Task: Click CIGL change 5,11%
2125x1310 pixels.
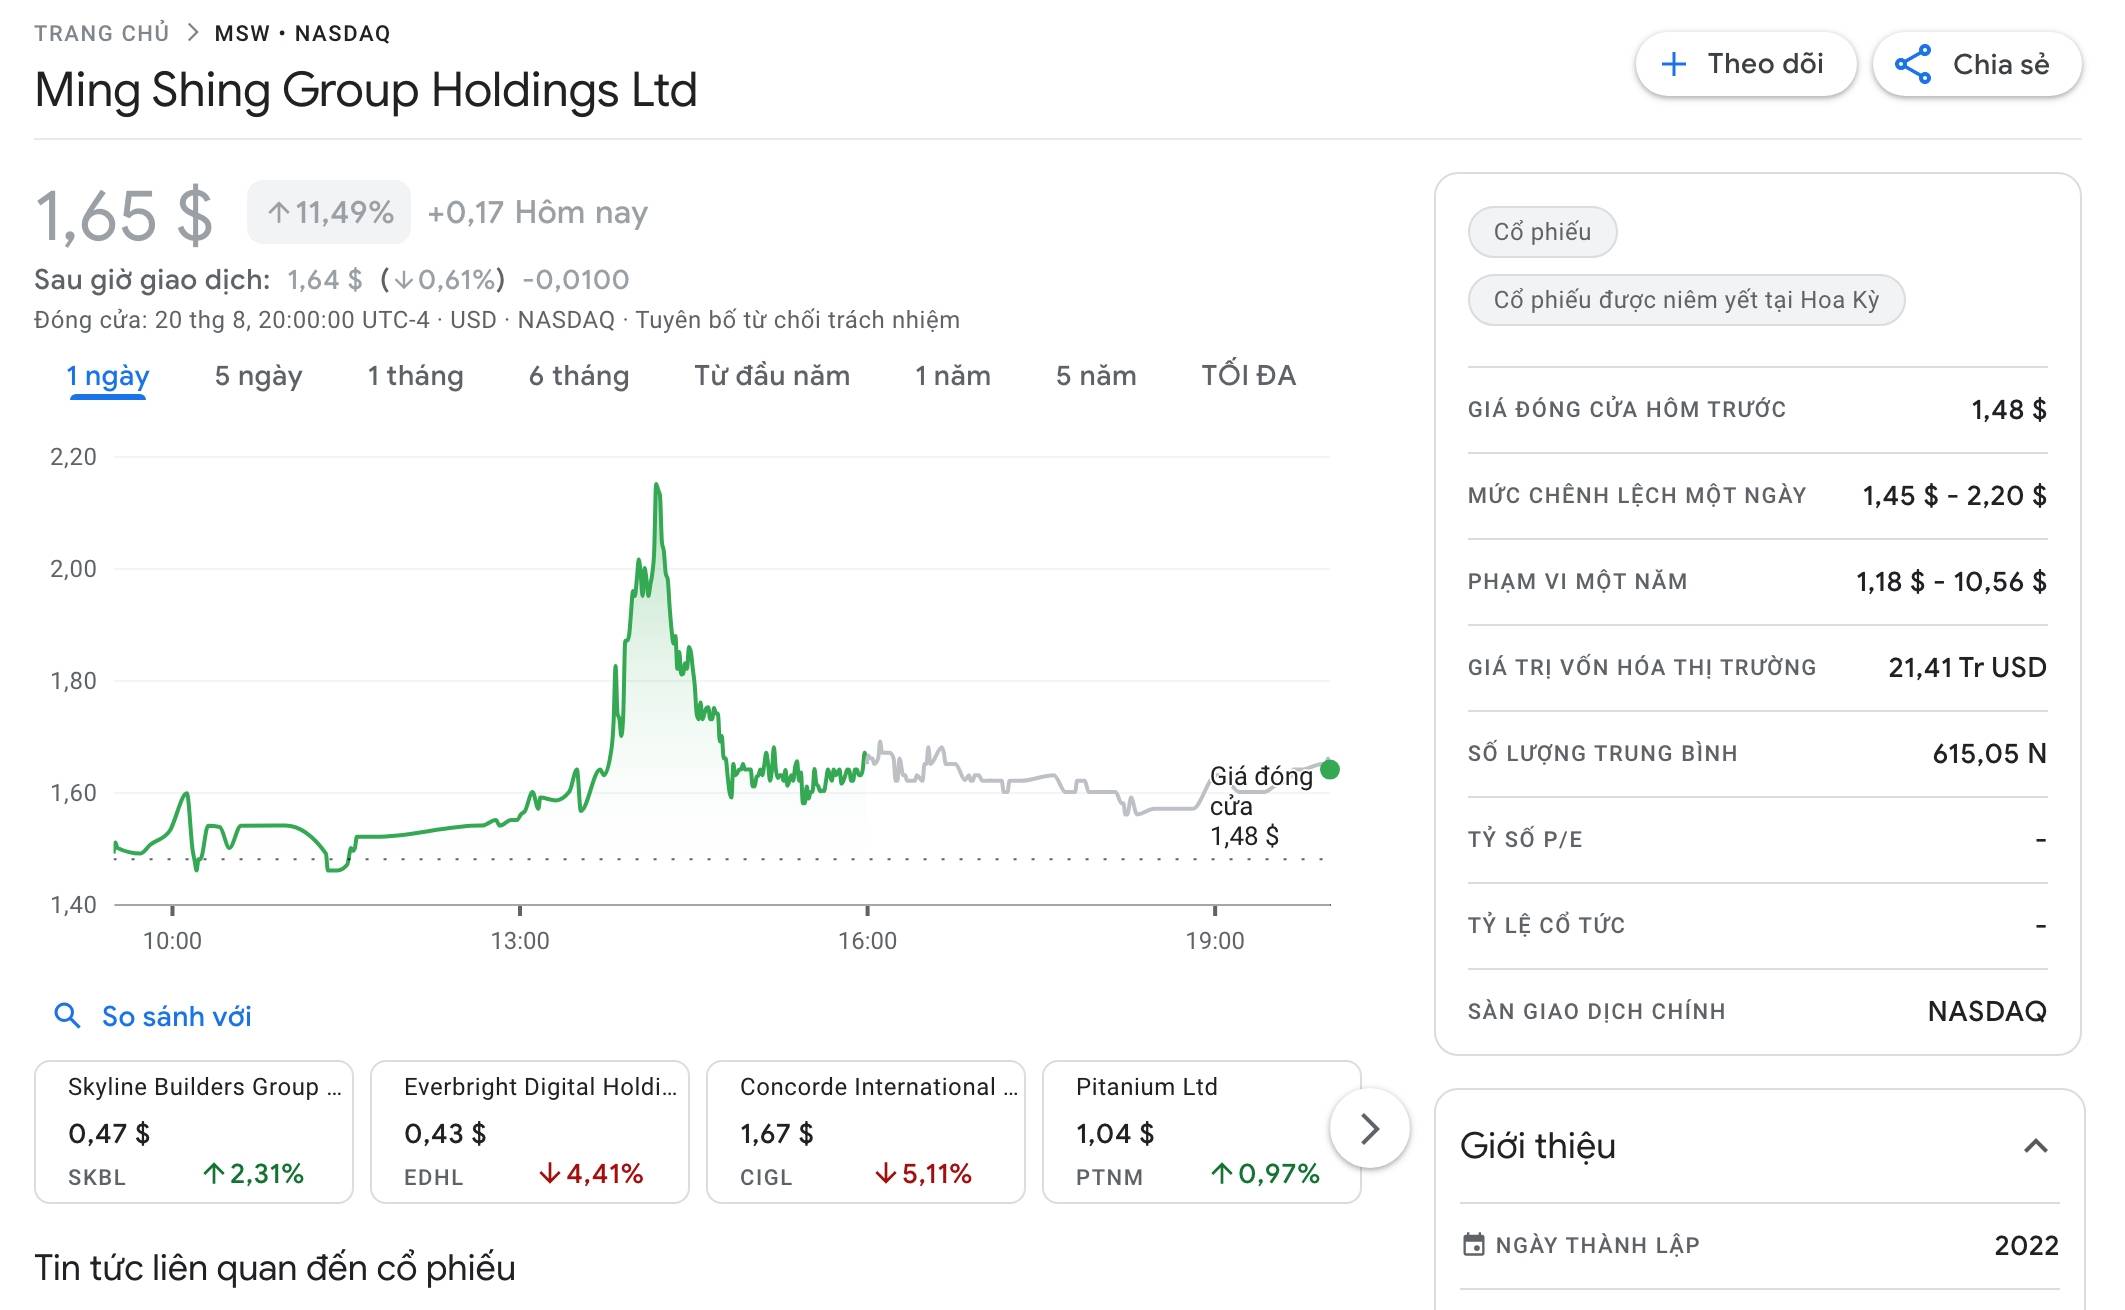Action: [x=923, y=1174]
